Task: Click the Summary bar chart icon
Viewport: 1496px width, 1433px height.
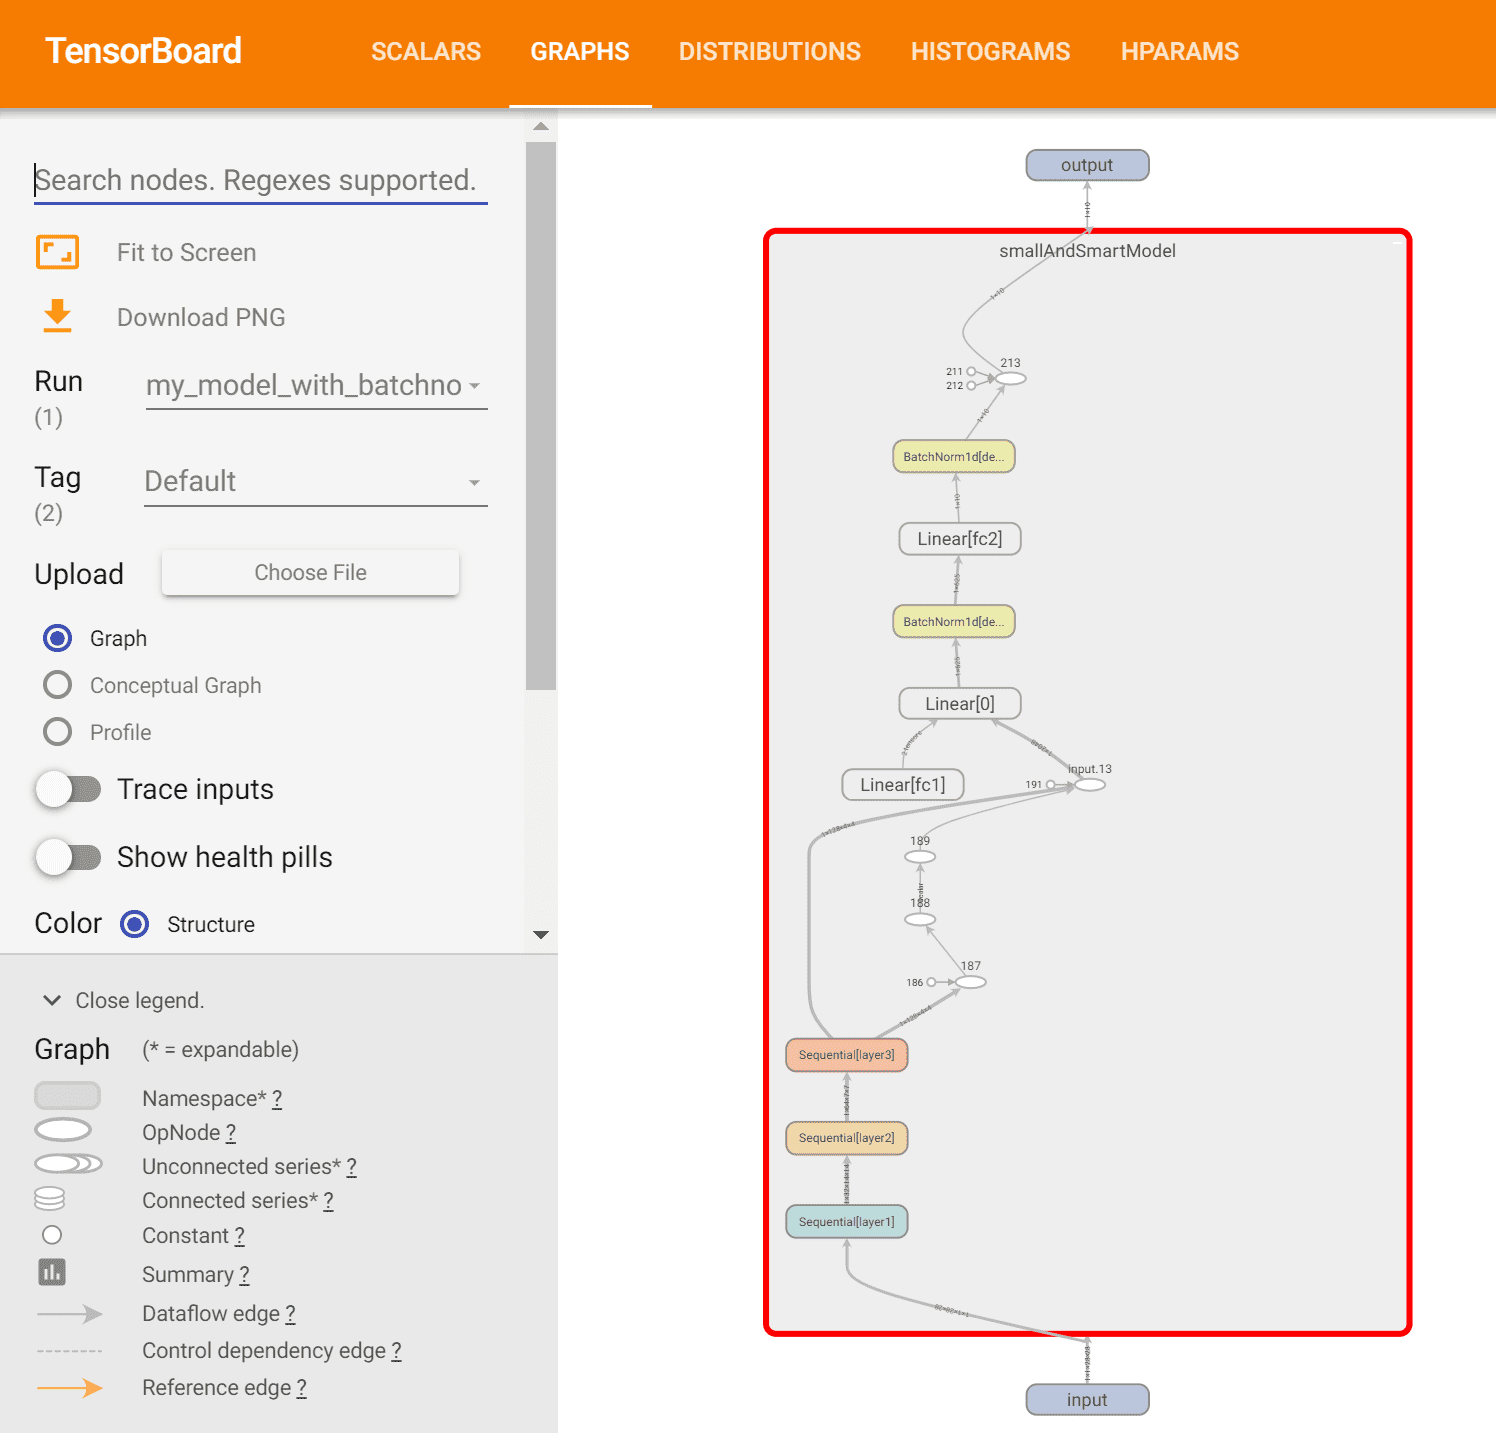Action: [52, 1272]
